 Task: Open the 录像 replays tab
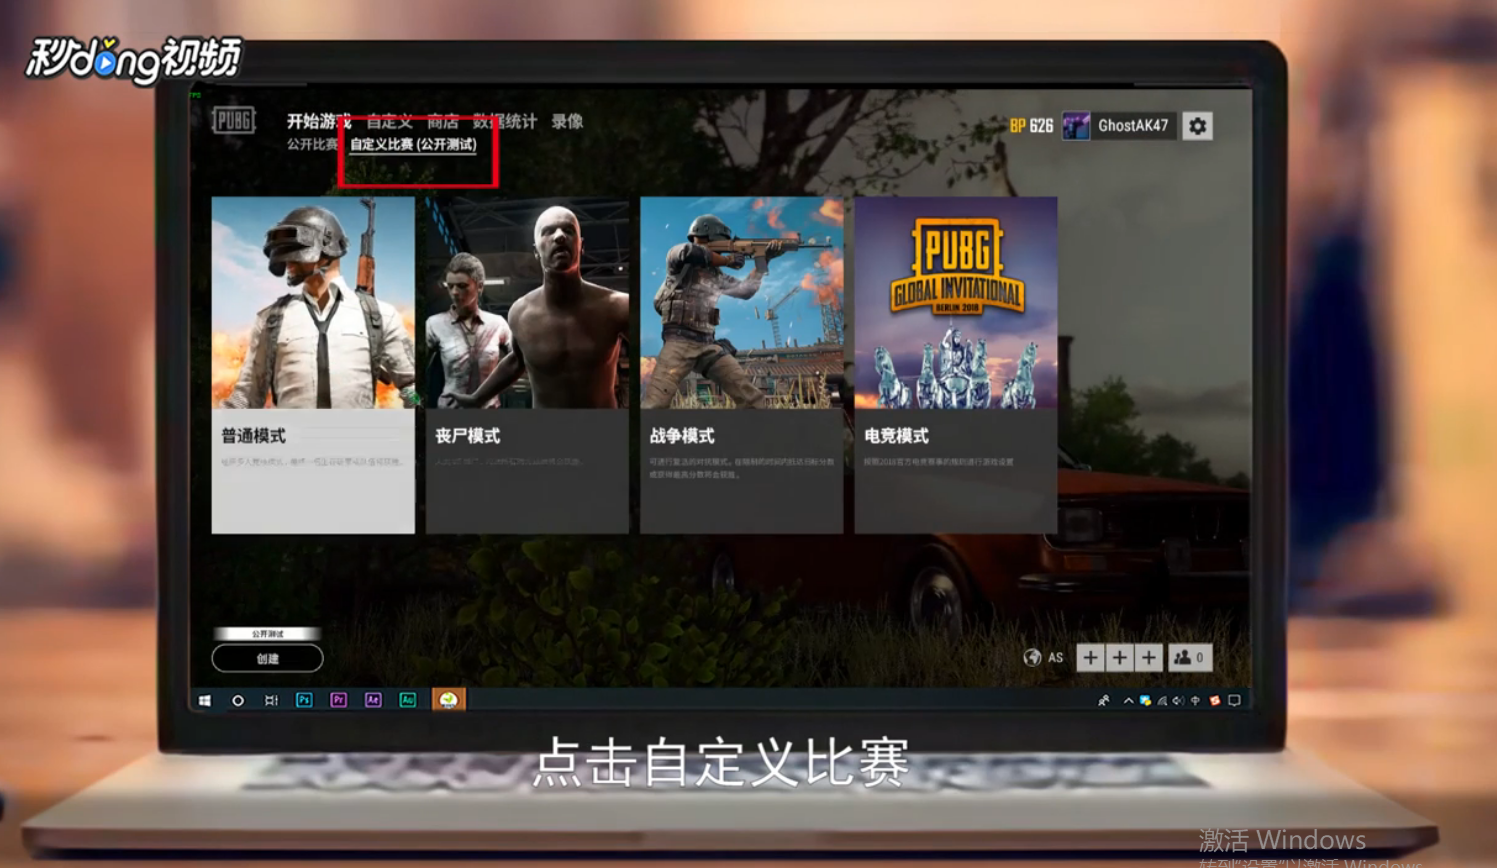[x=567, y=122]
